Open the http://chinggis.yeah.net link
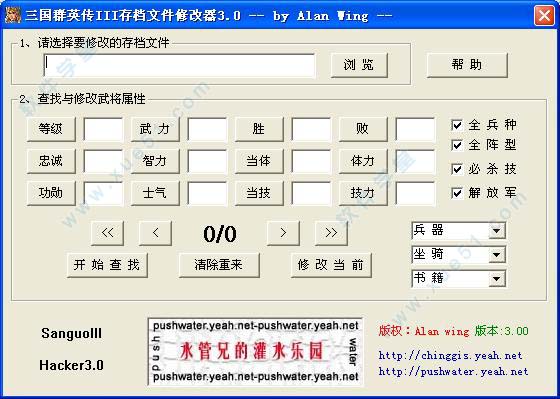This screenshot has height=399, width=560. click(x=450, y=355)
